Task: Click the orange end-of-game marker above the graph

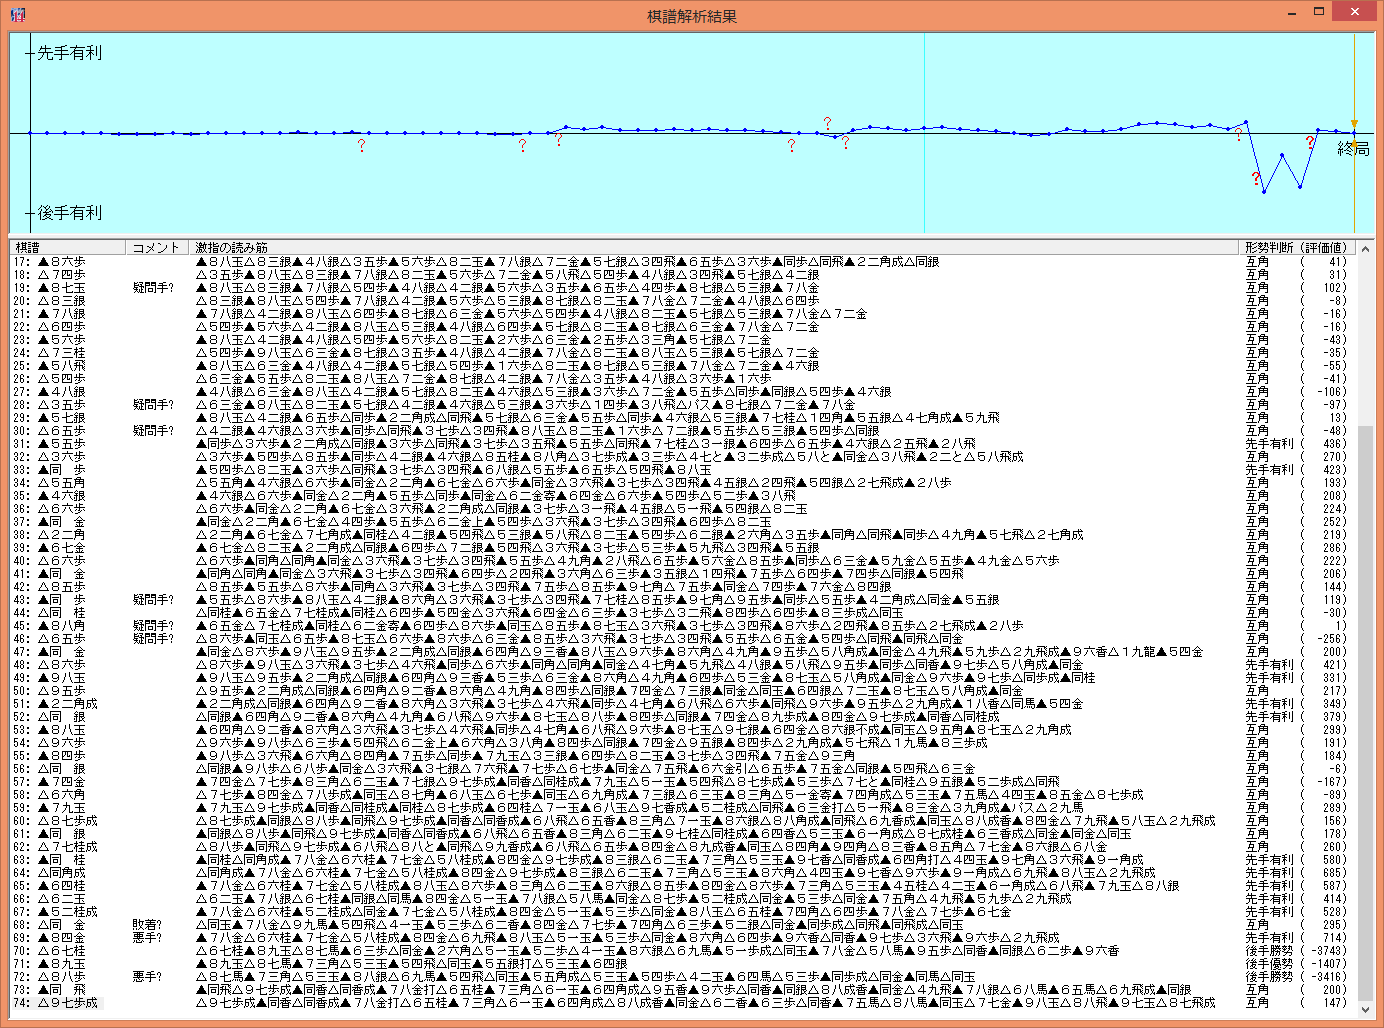Action: click(1355, 125)
